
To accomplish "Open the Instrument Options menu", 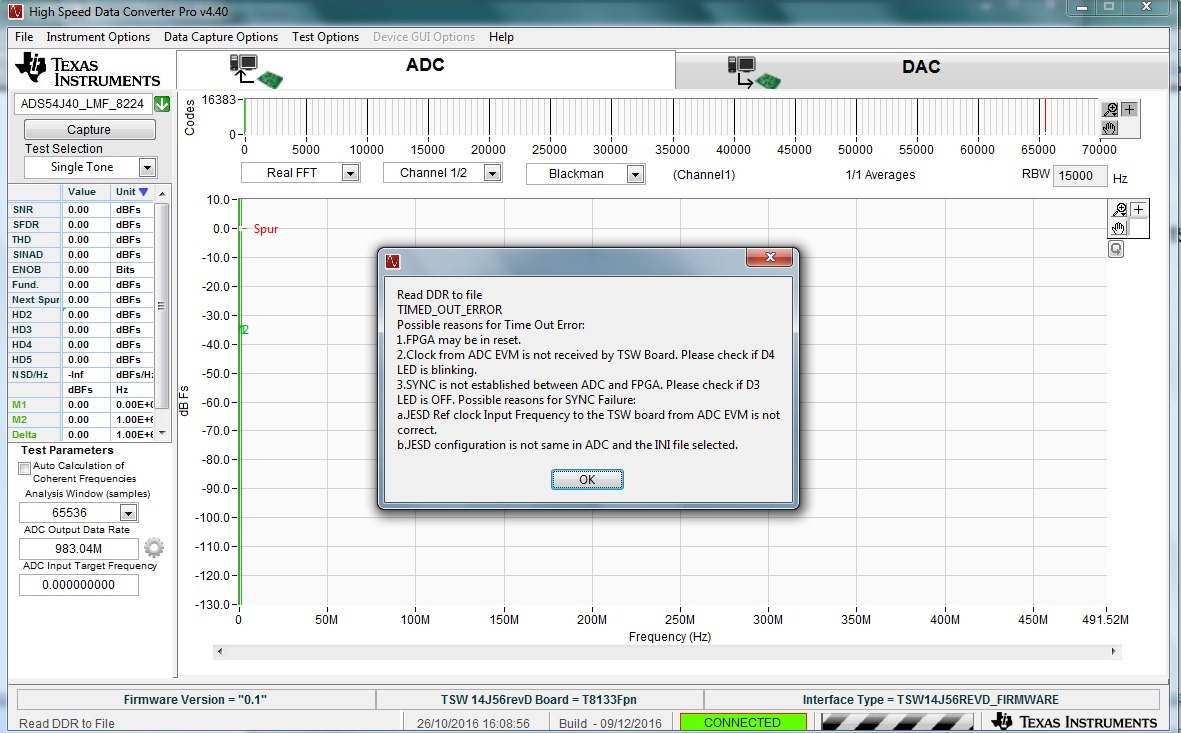I will [98, 37].
